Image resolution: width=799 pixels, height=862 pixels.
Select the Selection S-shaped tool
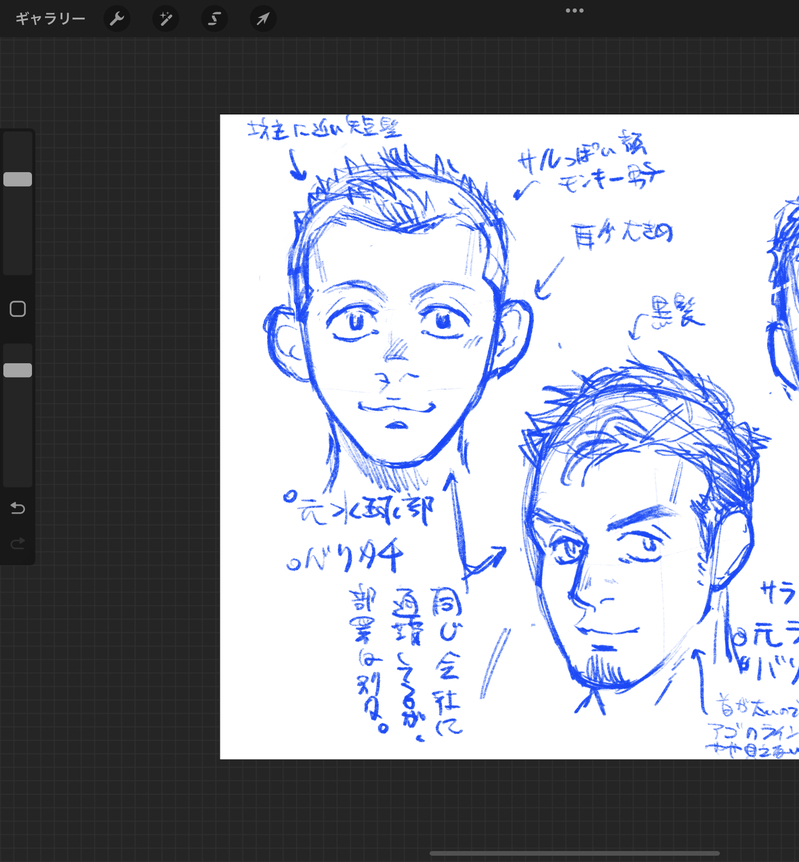tap(214, 19)
